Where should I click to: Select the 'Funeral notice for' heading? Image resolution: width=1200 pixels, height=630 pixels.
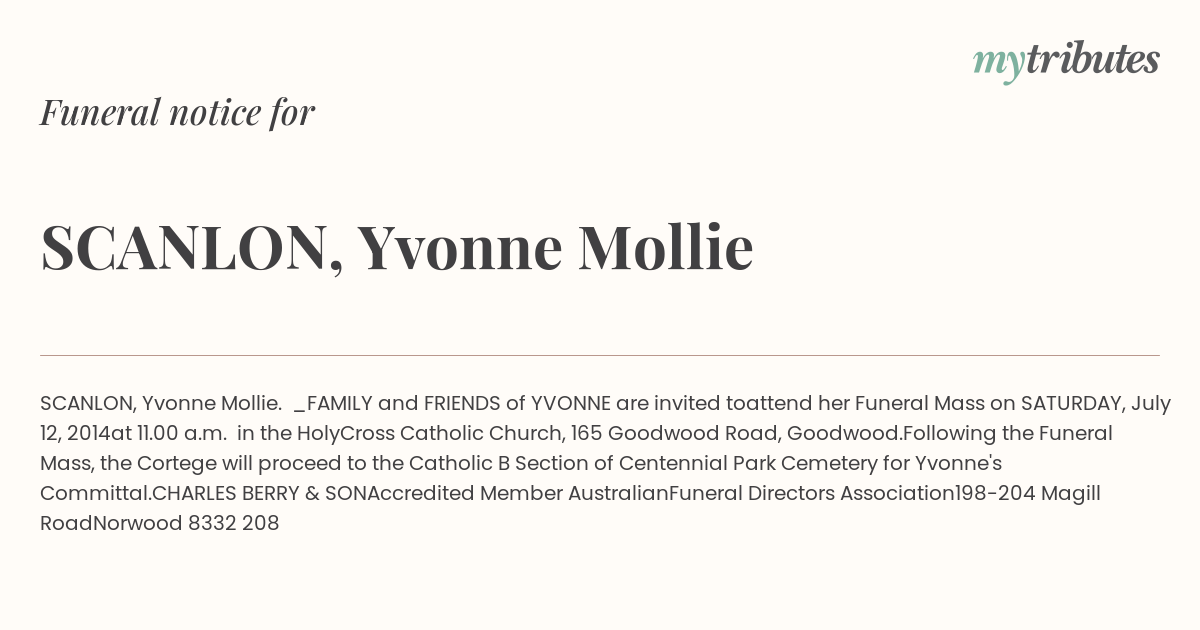(x=178, y=113)
